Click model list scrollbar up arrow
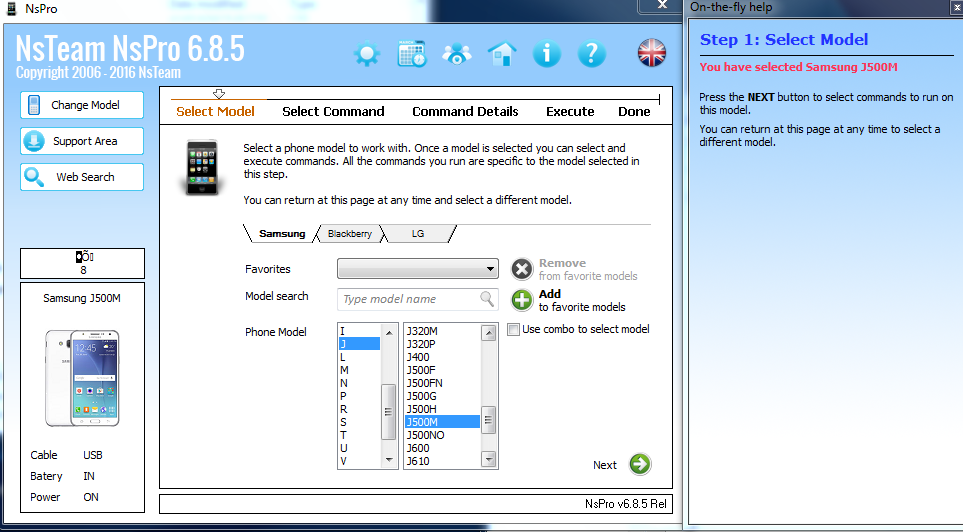 click(489, 333)
